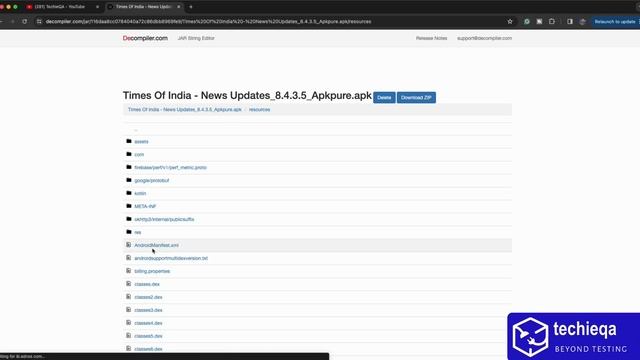Open the Extensions puzzle icon
The width and height of the screenshot is (640, 360).
552,22
